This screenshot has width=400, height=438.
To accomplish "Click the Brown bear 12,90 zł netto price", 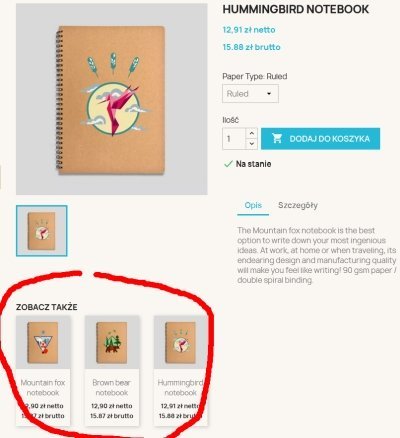I will (x=112, y=406).
